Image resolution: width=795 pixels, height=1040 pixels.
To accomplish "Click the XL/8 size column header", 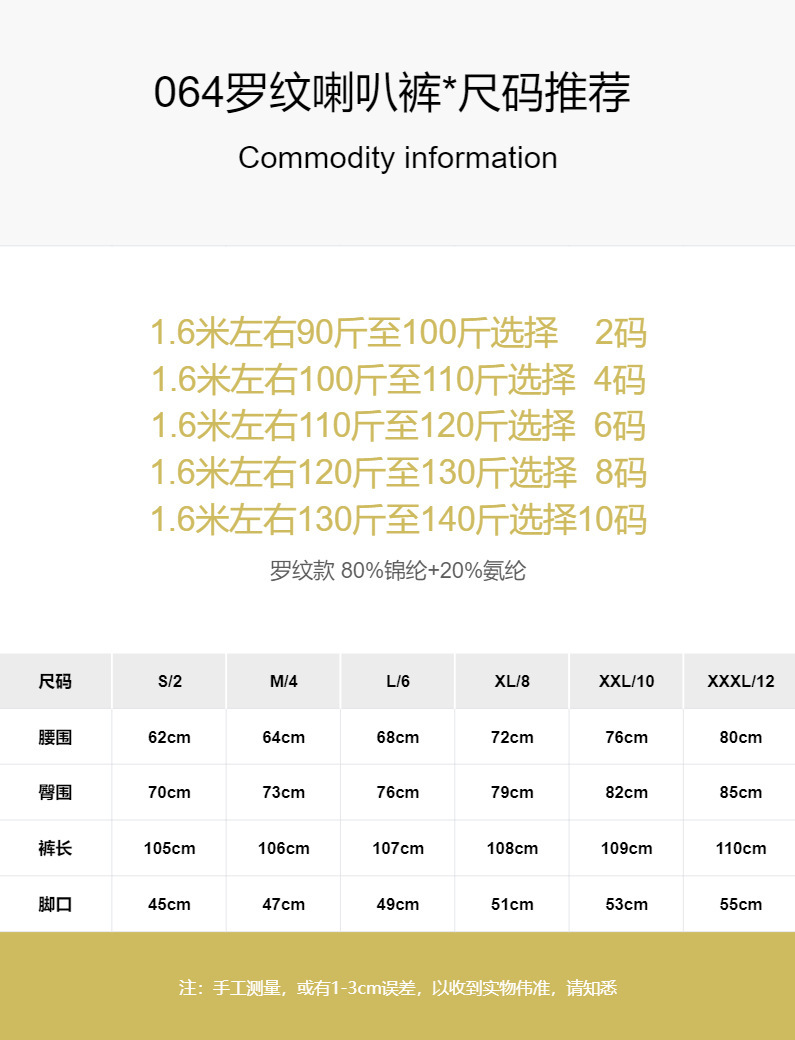I will [512, 681].
